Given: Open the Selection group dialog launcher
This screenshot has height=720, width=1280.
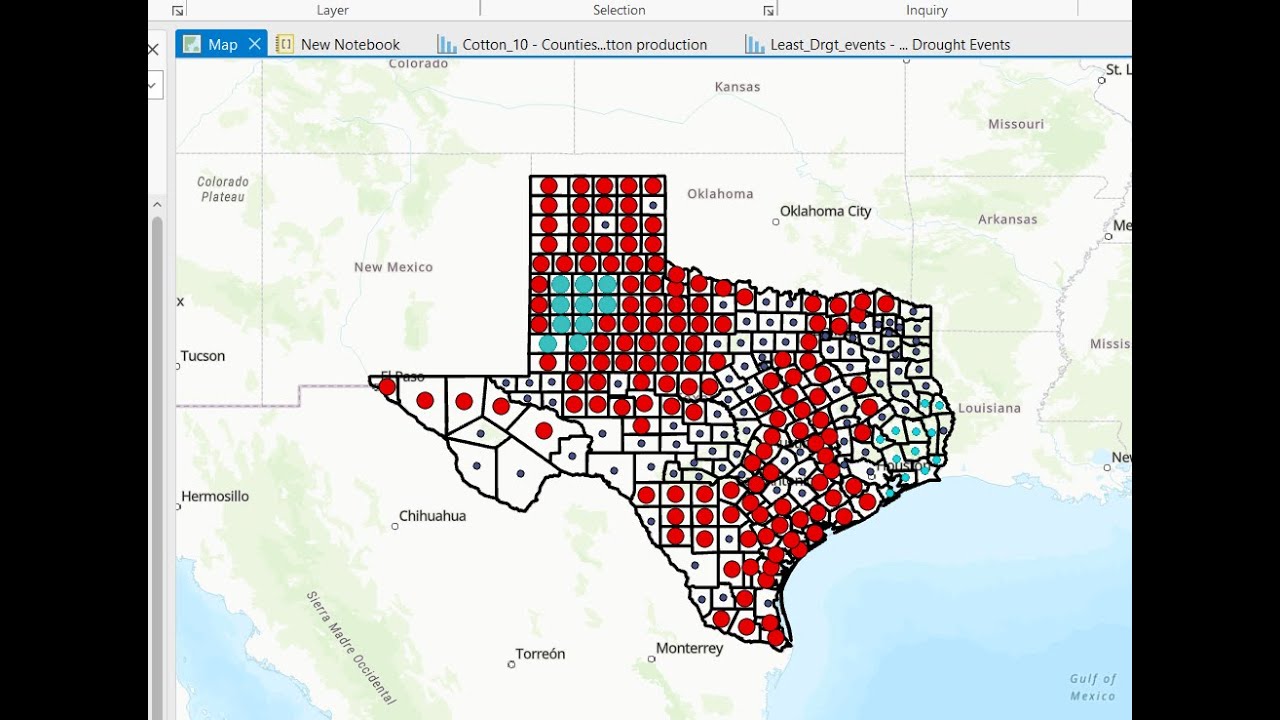Looking at the screenshot, I should coord(768,10).
